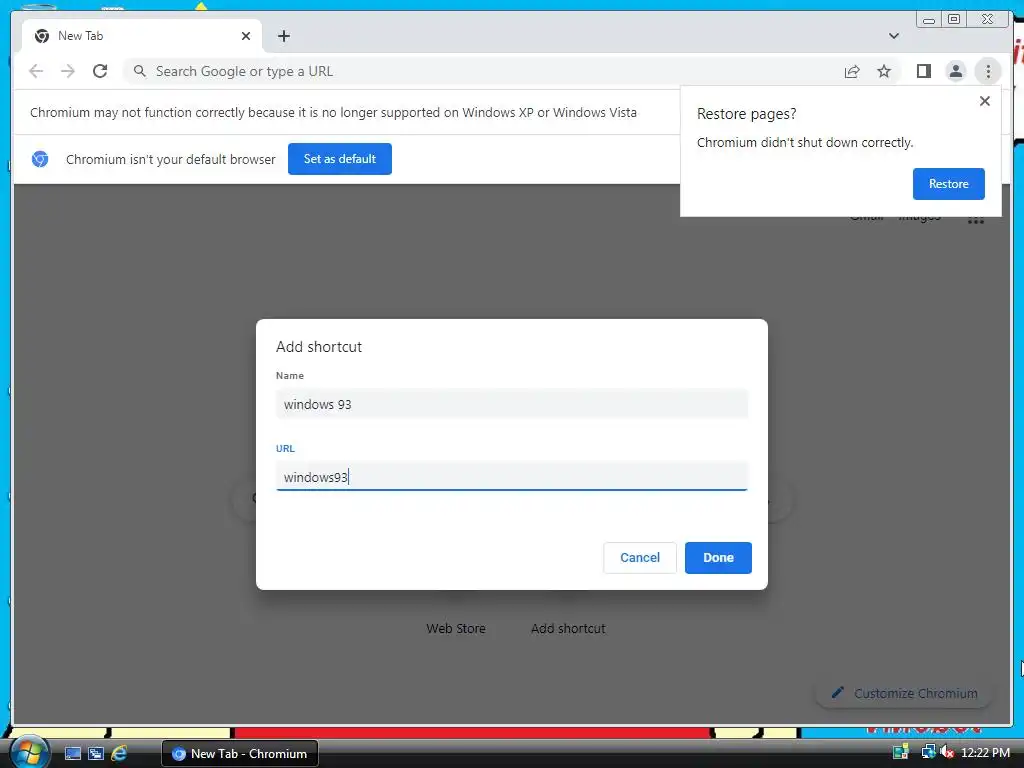Click the security tray icon
The height and width of the screenshot is (768, 1024).
tap(901, 752)
